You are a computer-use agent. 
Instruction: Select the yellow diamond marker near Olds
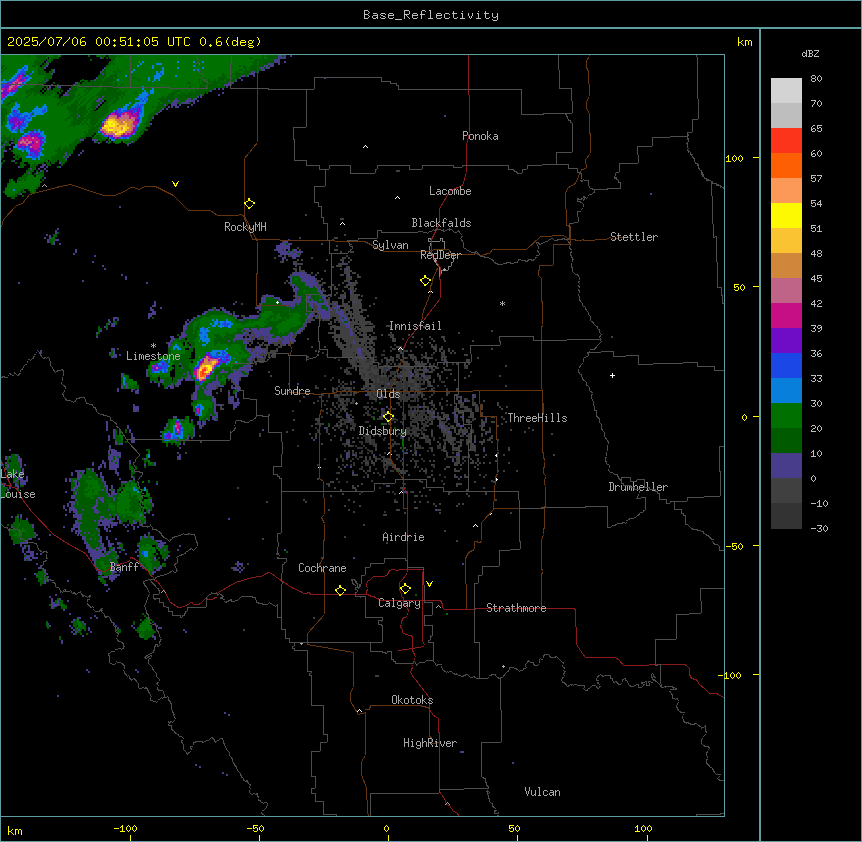click(x=388, y=417)
